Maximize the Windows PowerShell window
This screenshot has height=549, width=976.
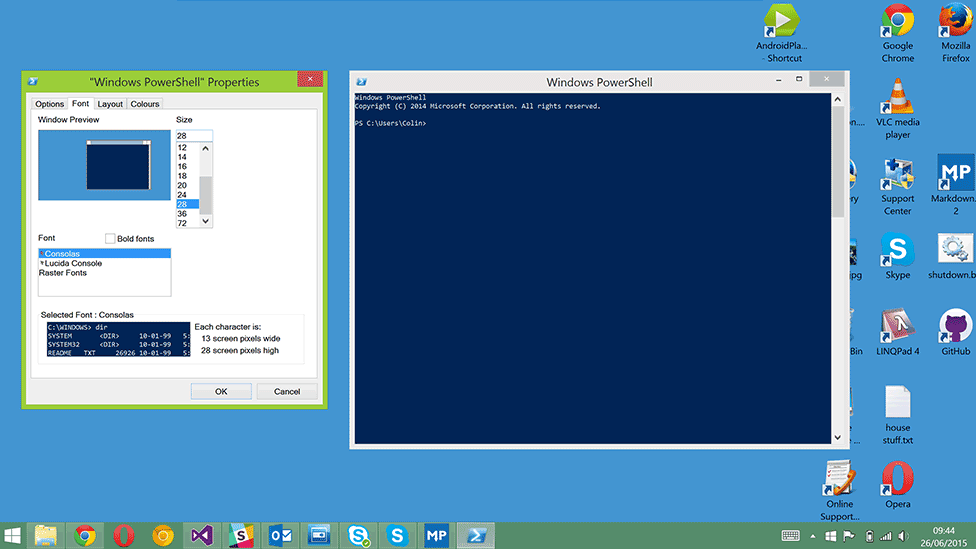(x=799, y=80)
